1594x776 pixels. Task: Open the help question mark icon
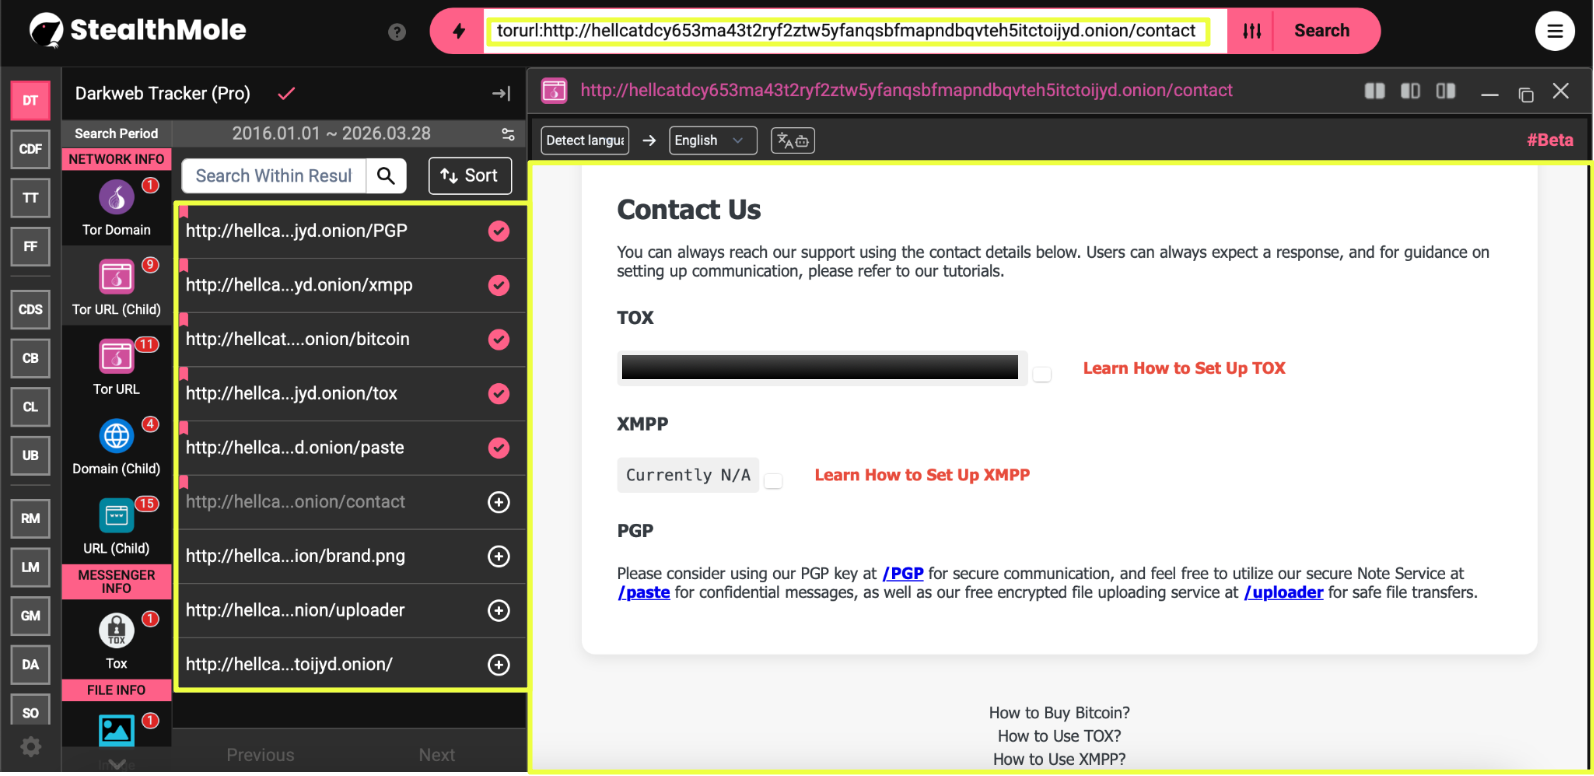397,32
